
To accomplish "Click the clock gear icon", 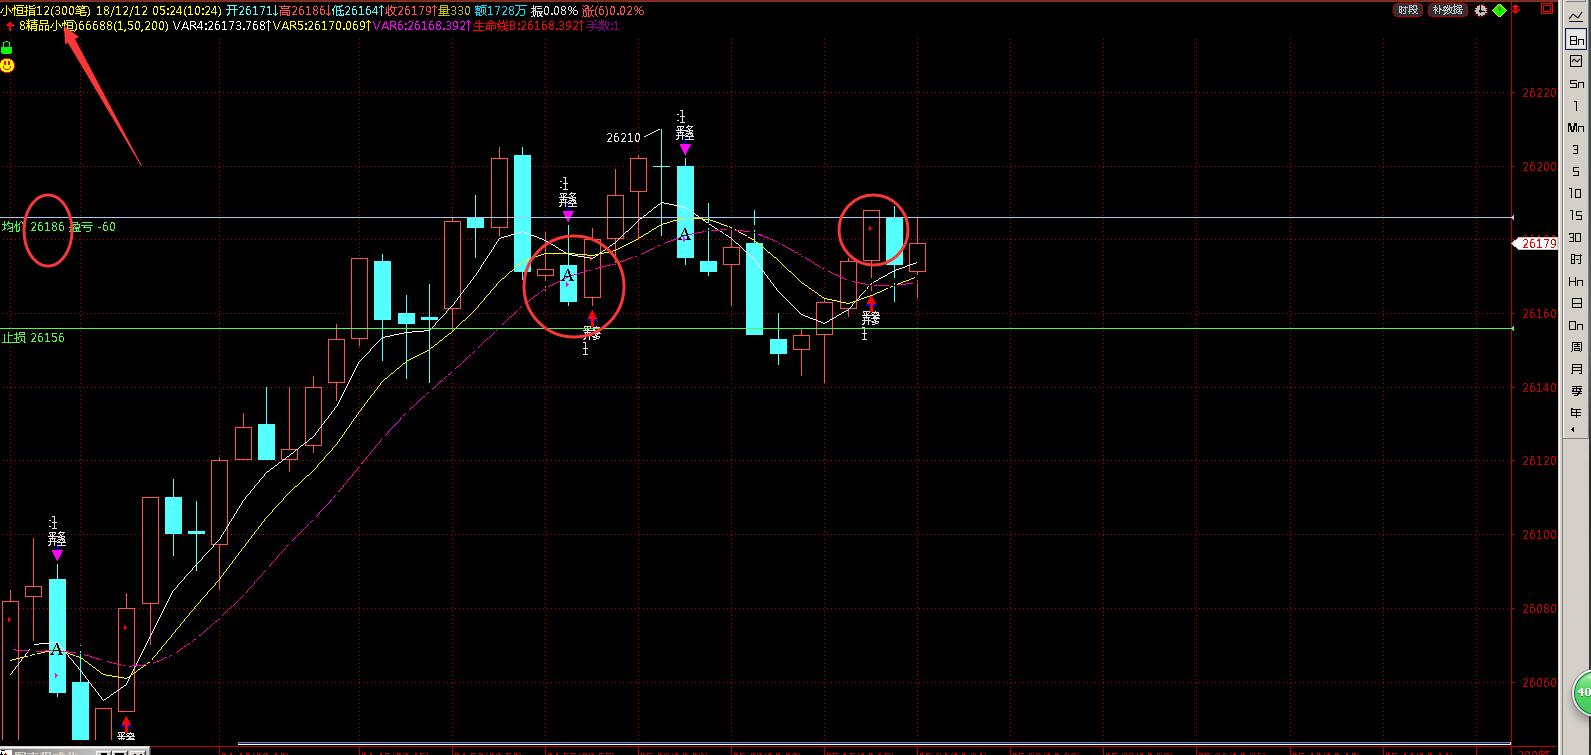I will click(x=1482, y=10).
